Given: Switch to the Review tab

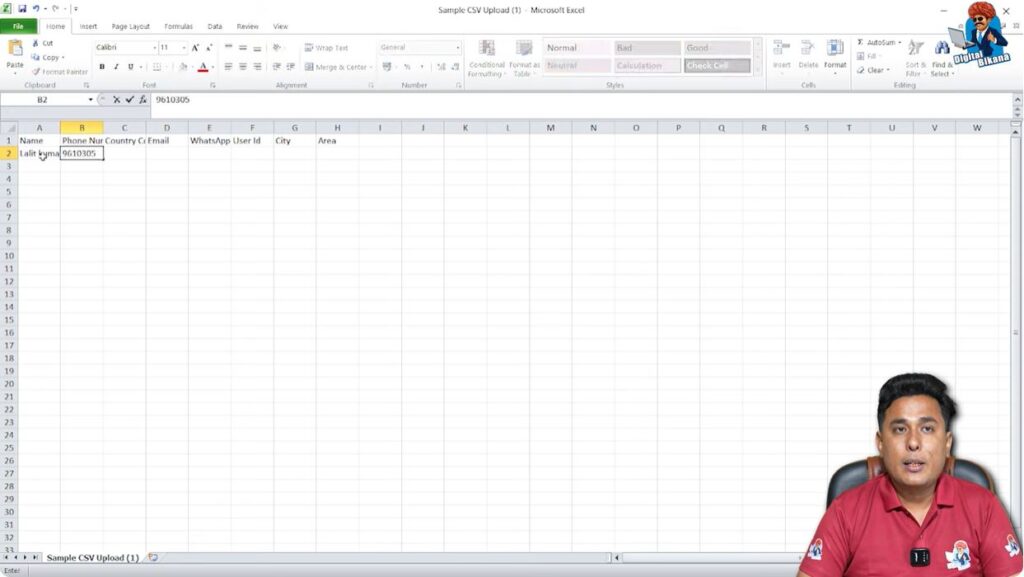Looking at the screenshot, I should click(x=248, y=27).
